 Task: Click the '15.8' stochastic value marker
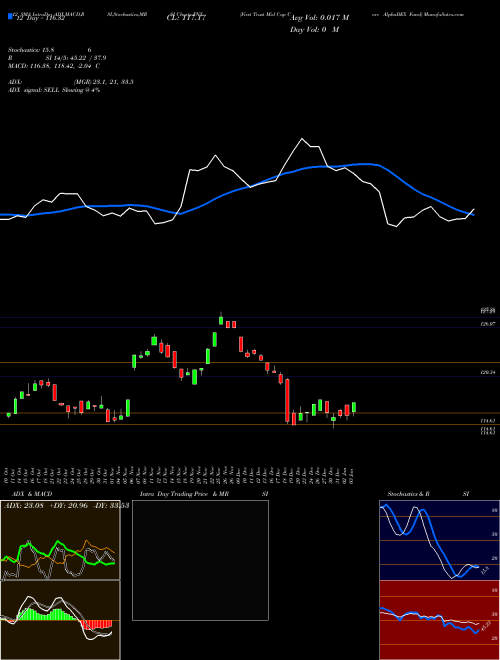(484, 570)
